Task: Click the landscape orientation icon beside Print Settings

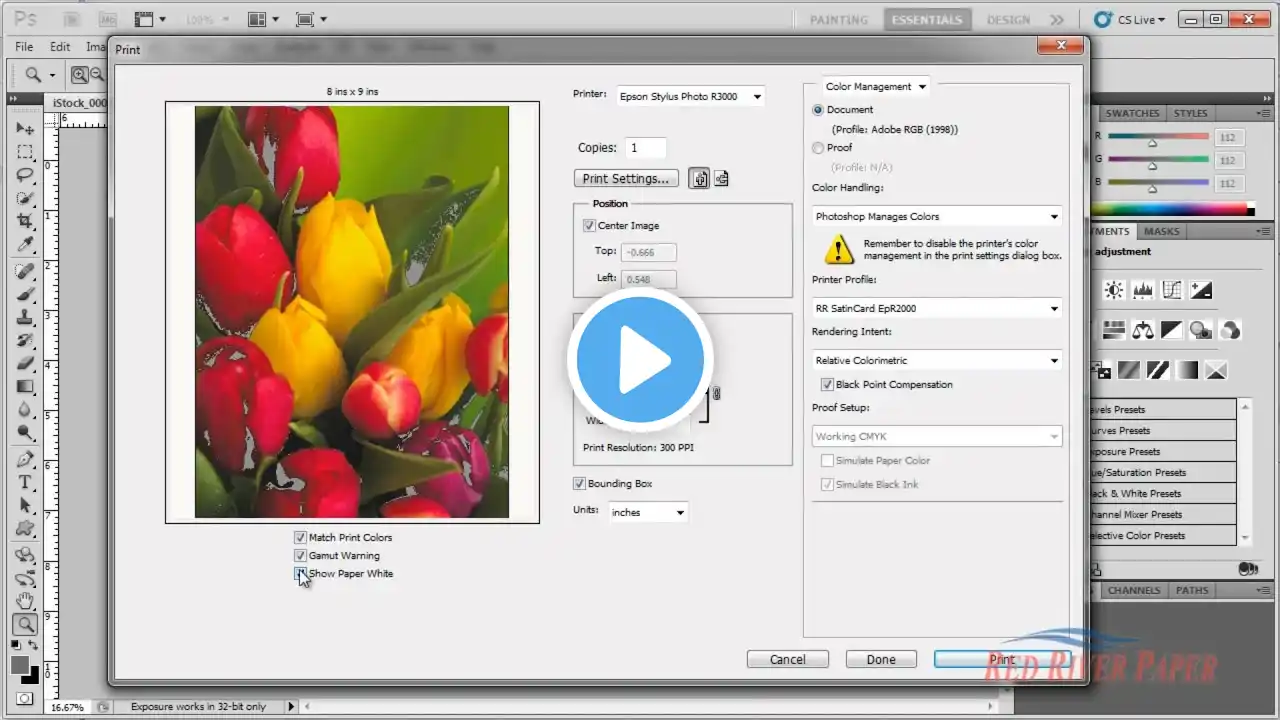Action: coord(721,178)
